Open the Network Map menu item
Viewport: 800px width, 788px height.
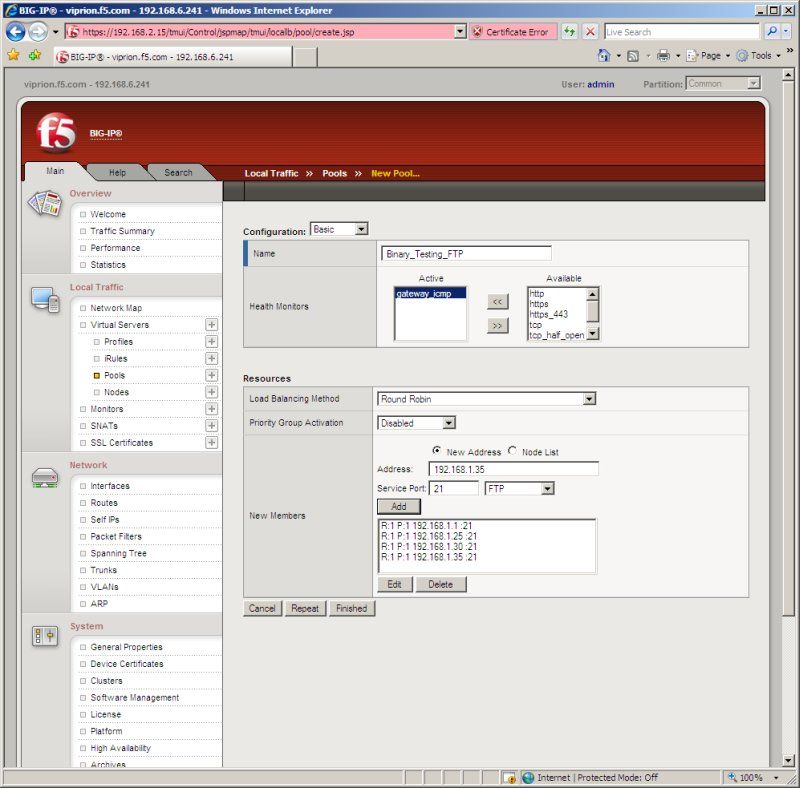[116, 308]
